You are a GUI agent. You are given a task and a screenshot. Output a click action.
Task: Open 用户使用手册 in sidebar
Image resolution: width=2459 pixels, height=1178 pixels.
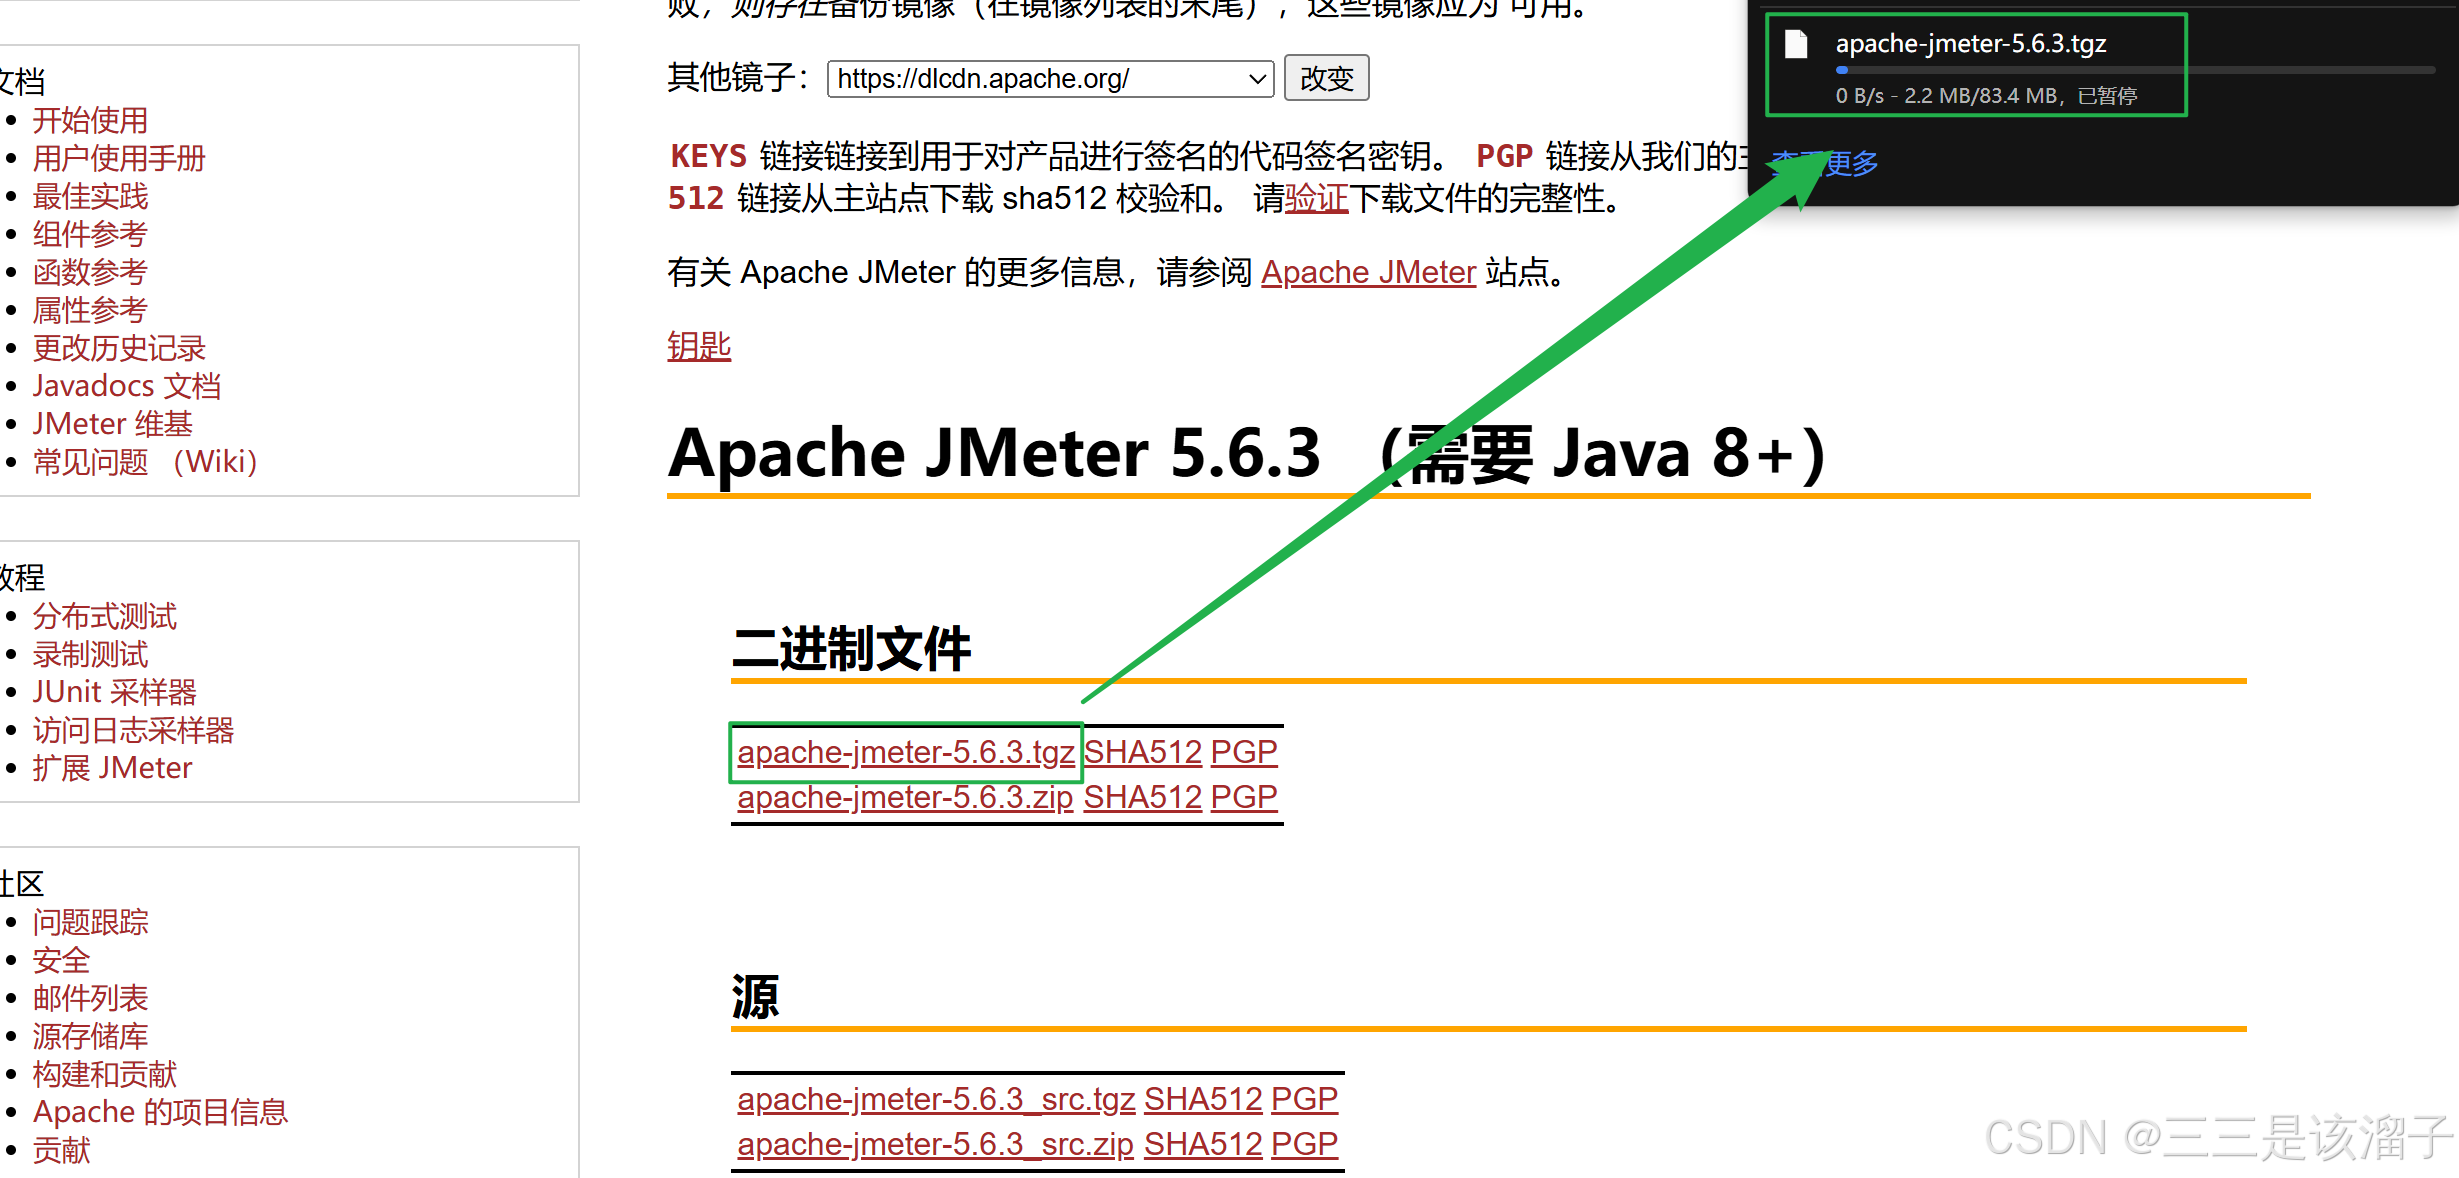[118, 158]
